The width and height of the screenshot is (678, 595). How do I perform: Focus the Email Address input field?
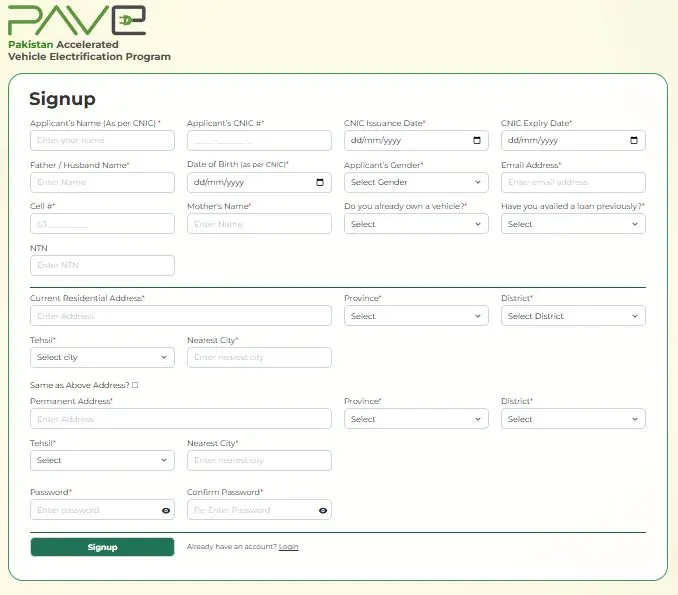tap(573, 183)
